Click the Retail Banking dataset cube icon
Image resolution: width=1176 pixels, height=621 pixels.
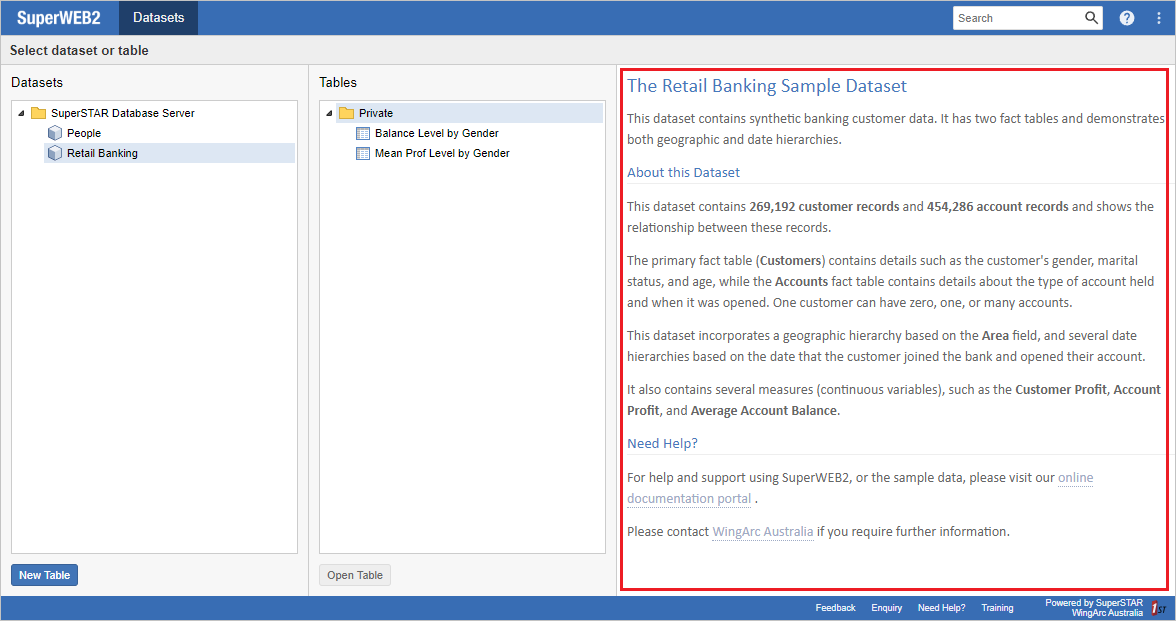coord(55,152)
